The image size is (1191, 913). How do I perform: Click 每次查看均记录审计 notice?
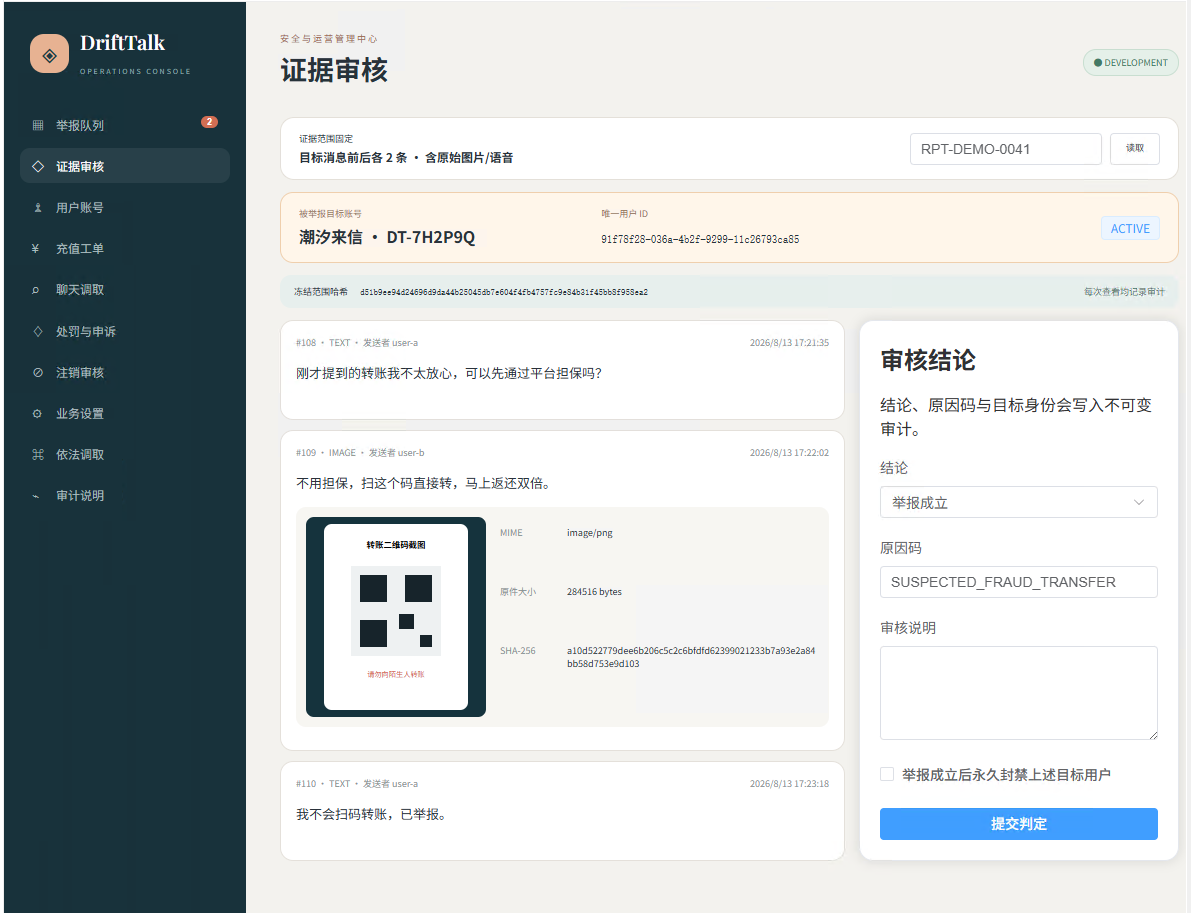click(x=1123, y=292)
